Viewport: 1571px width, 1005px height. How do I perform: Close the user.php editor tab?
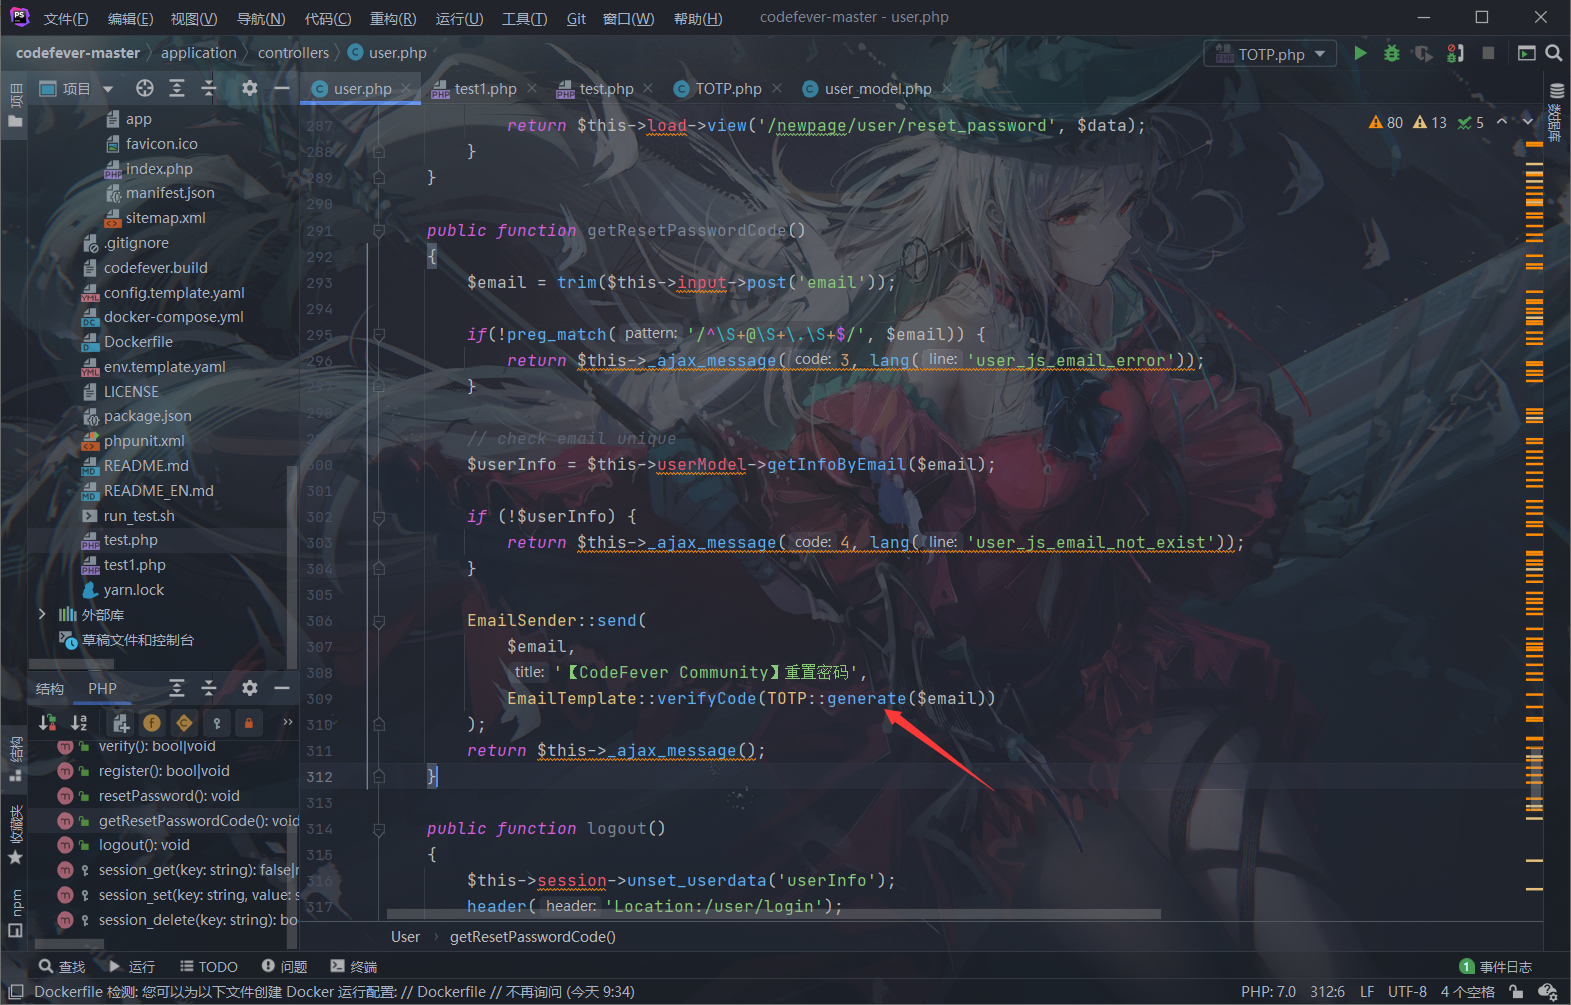tap(406, 89)
